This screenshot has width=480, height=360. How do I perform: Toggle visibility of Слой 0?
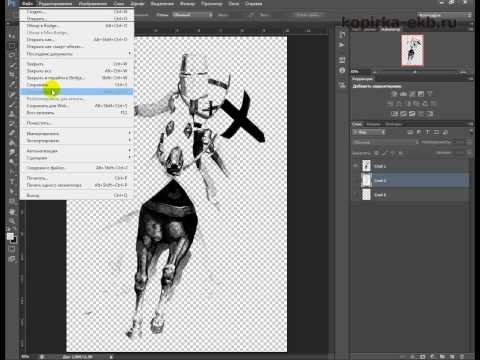click(x=355, y=195)
